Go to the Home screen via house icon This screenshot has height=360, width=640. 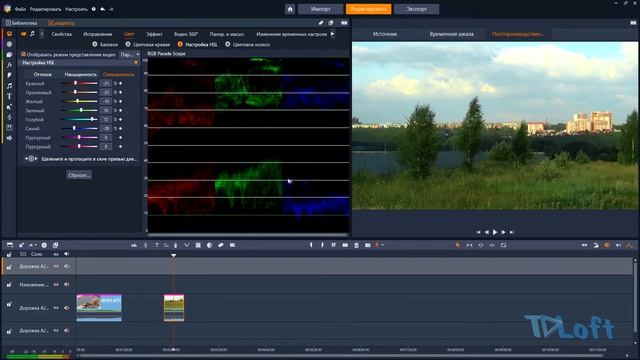(x=290, y=9)
